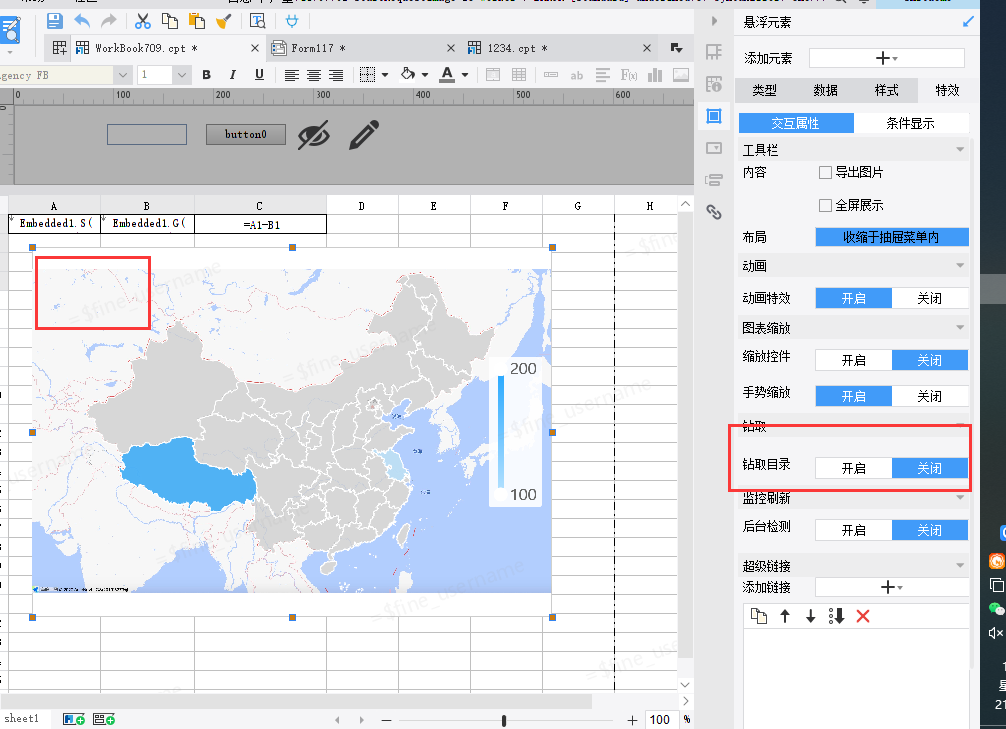
Task: Open the conditional attributes panel icon
Action: pos(713,180)
